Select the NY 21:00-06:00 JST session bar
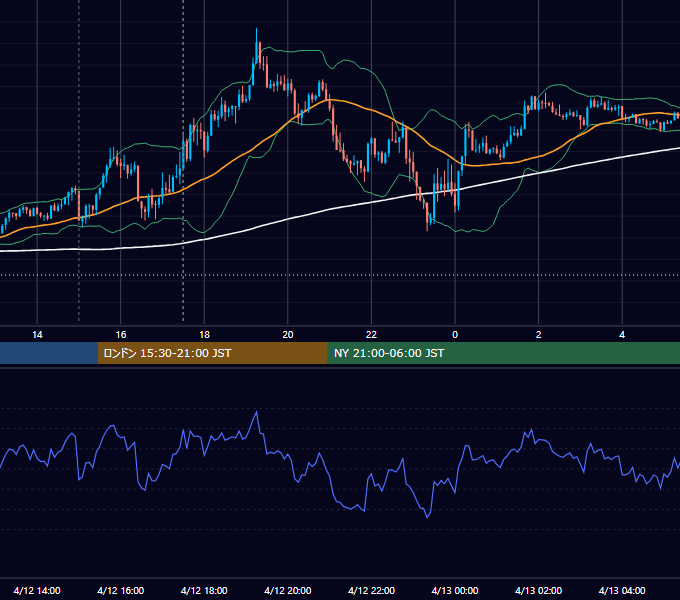The height and width of the screenshot is (600, 680). (503, 353)
